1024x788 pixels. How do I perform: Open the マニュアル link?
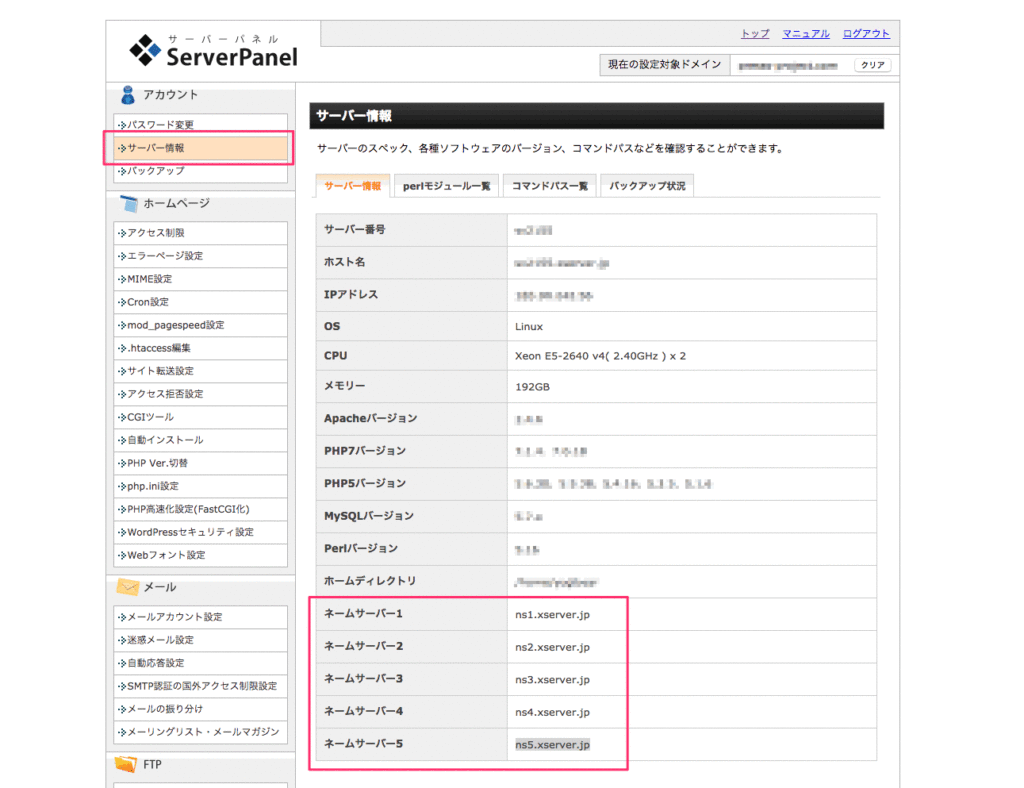point(806,33)
